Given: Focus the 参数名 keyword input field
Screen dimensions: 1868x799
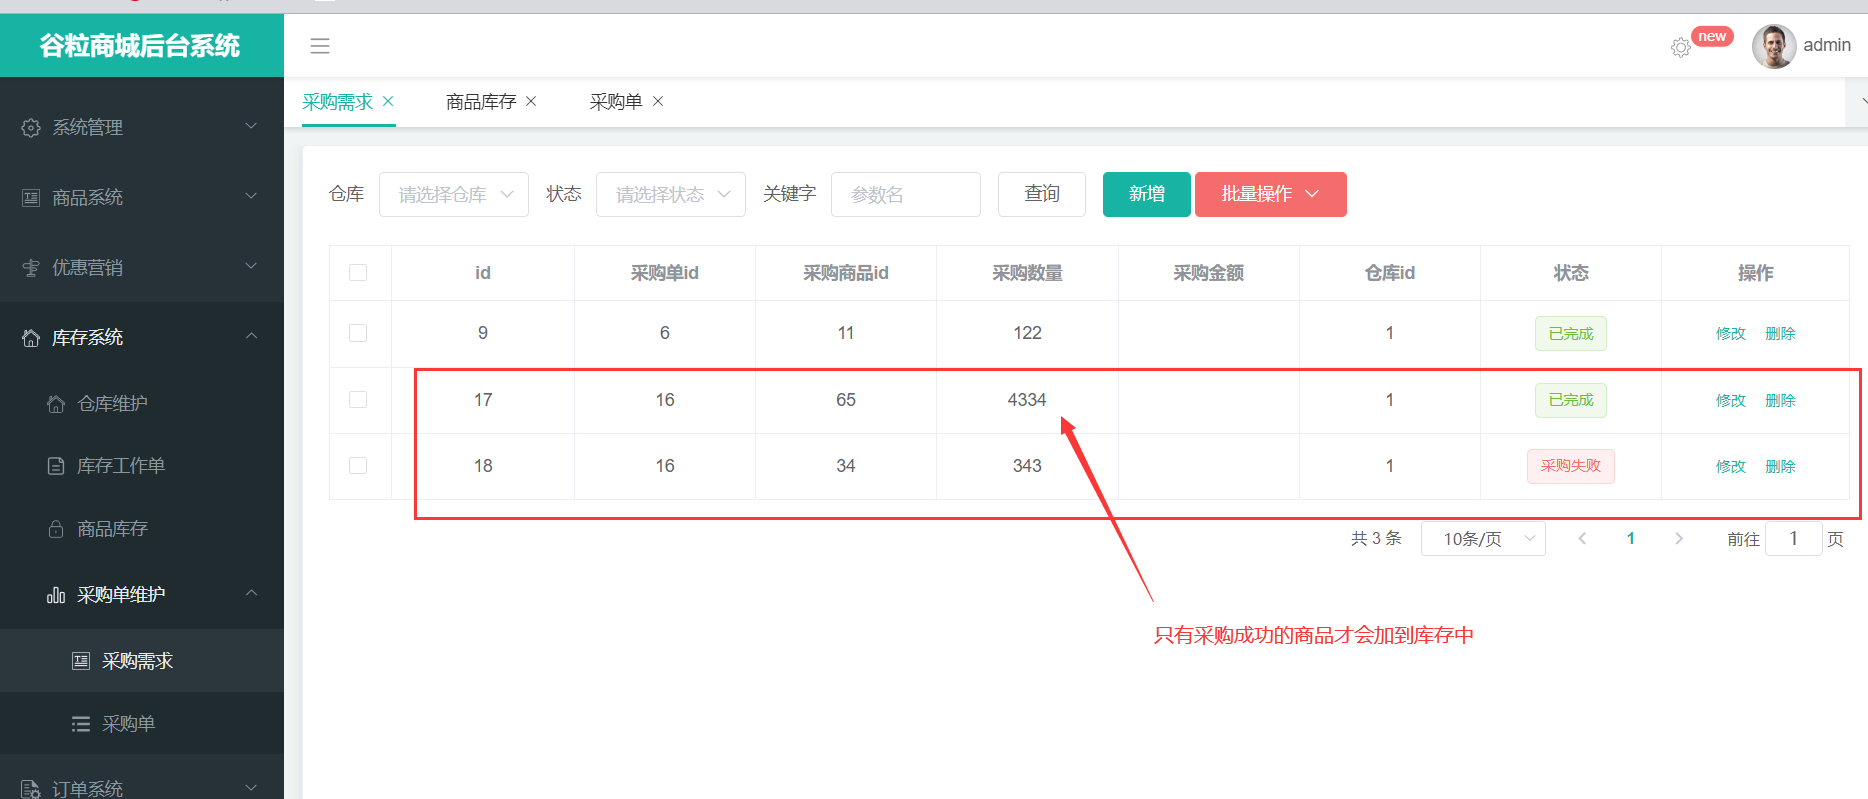Looking at the screenshot, I should point(906,194).
